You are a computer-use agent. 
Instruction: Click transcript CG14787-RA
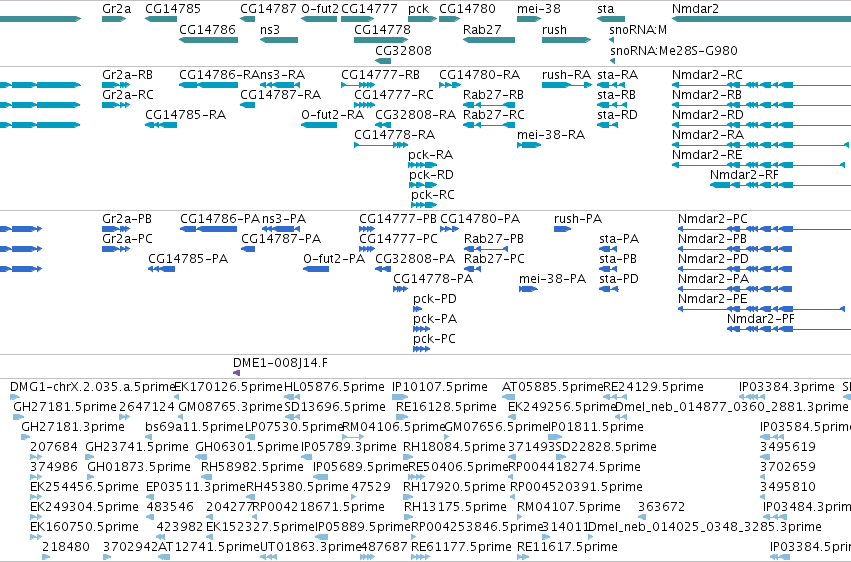pyautogui.click(x=247, y=105)
